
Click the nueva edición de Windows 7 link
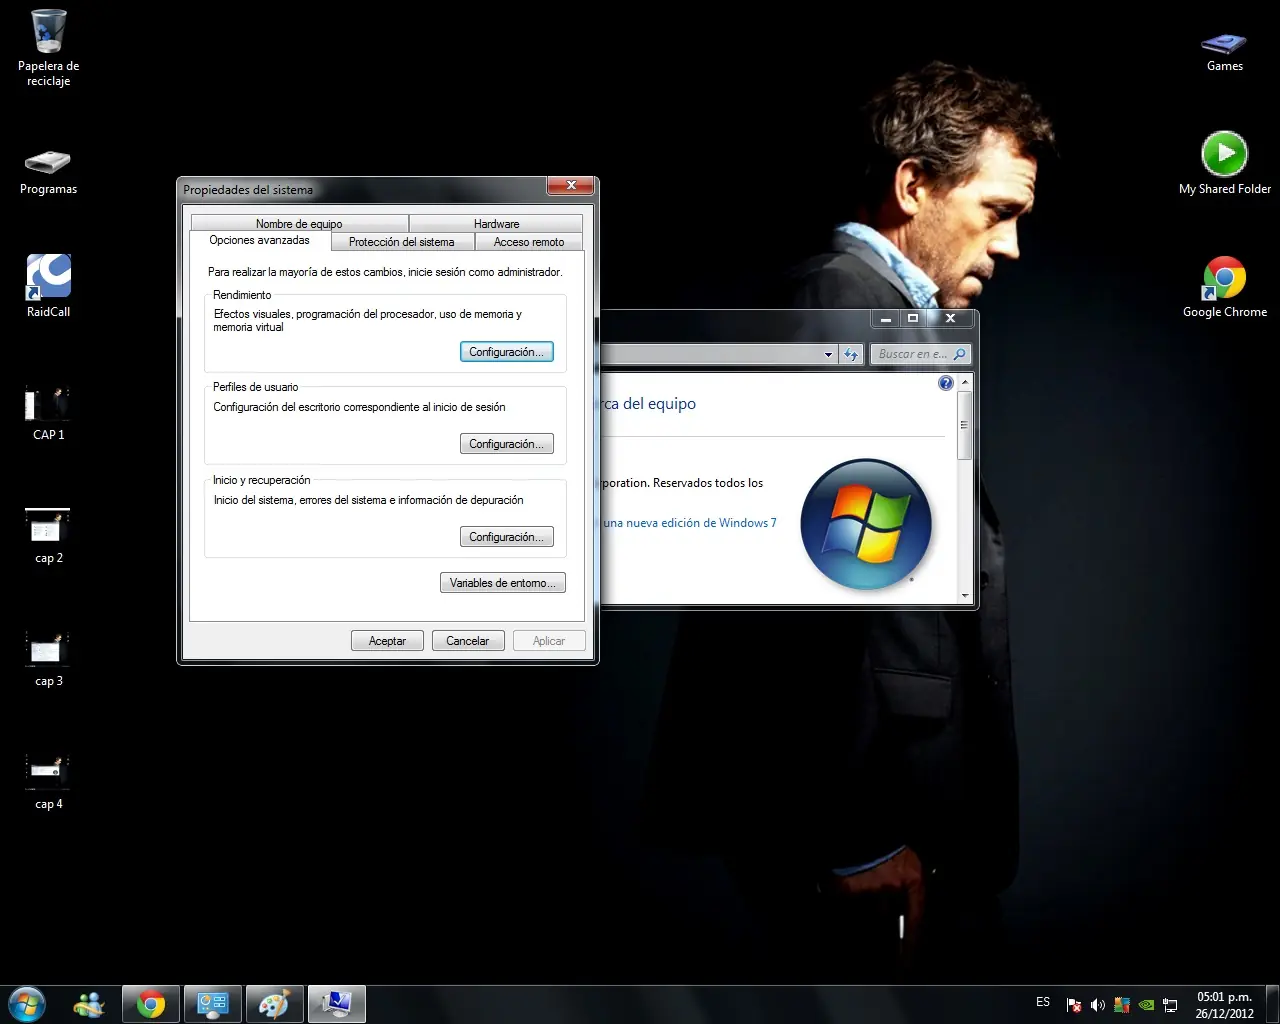coord(690,523)
